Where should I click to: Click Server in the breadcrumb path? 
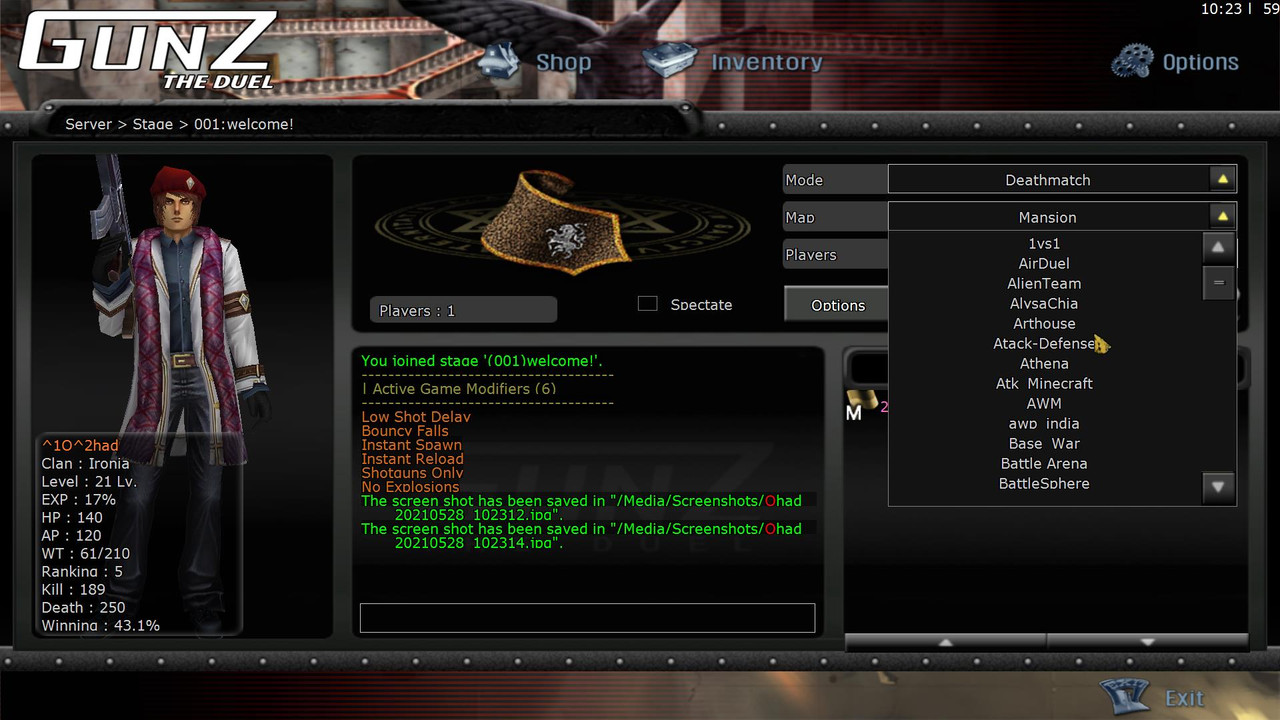tap(88, 124)
